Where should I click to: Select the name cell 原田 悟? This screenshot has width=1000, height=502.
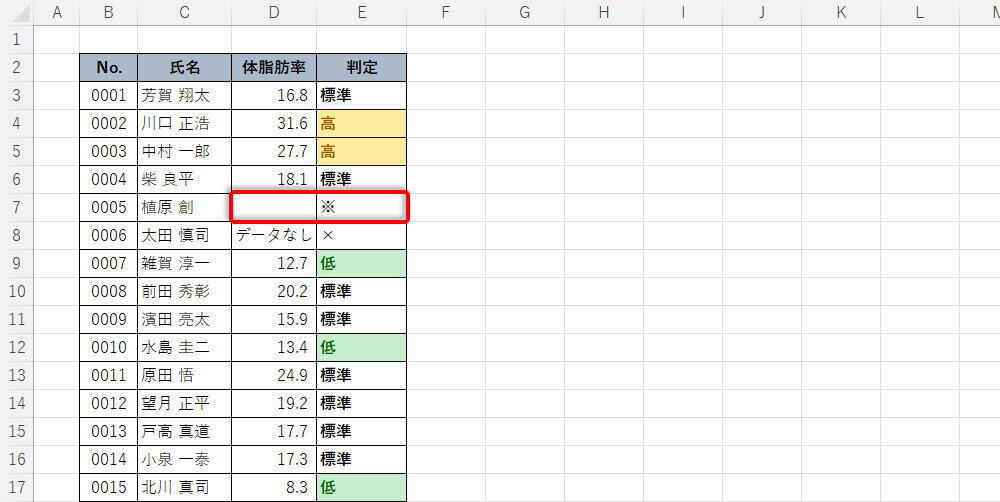[x=184, y=375]
